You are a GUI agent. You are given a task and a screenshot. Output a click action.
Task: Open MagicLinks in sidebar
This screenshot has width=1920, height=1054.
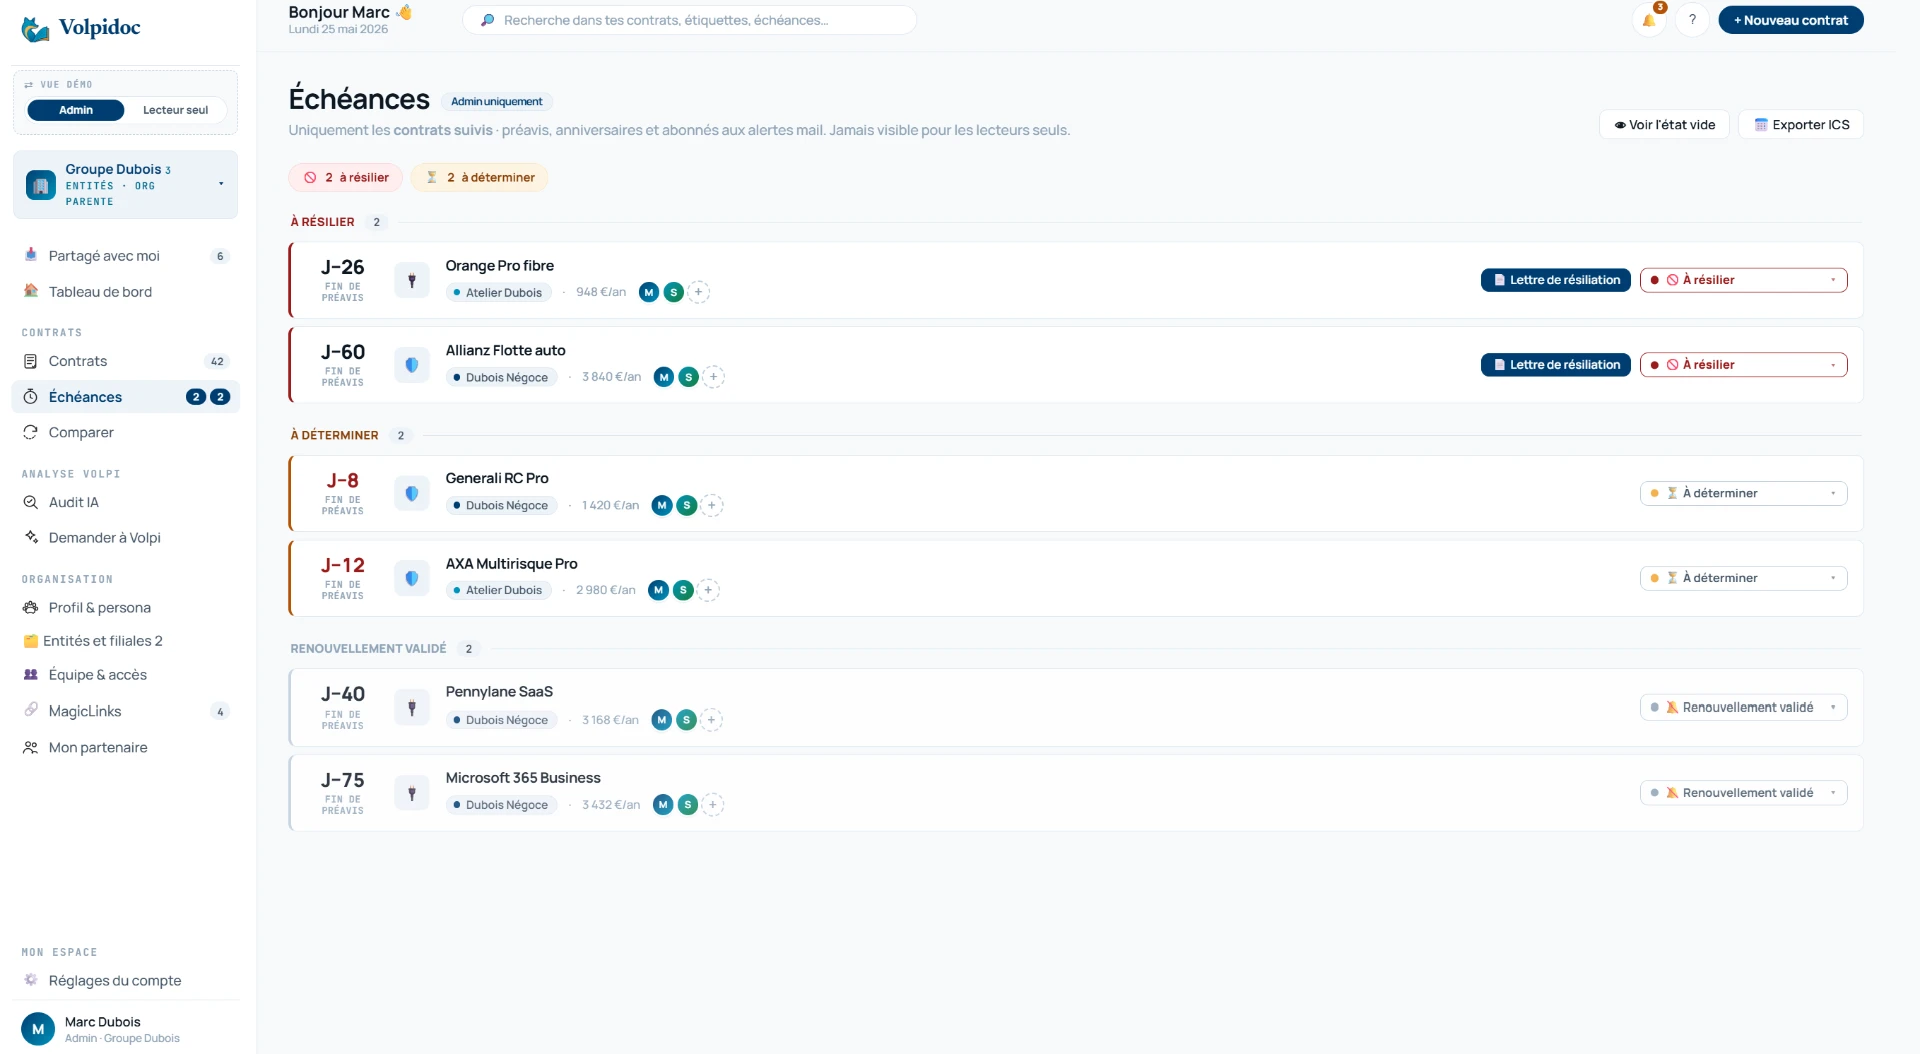(126, 712)
